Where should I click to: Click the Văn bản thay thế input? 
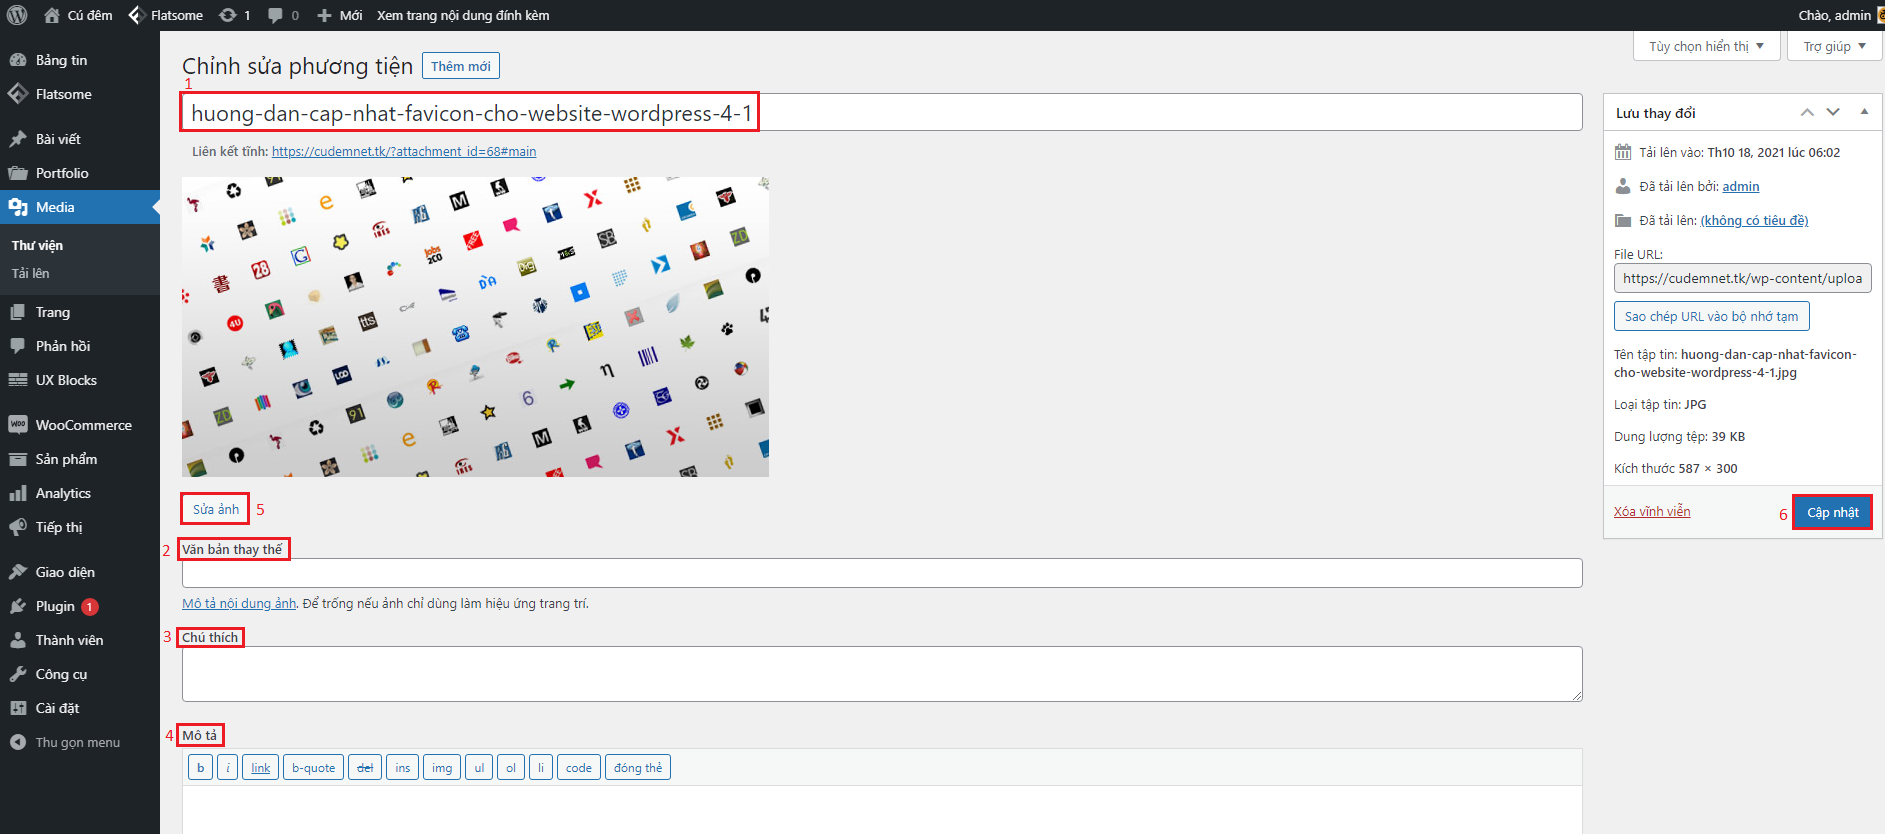tap(882, 573)
